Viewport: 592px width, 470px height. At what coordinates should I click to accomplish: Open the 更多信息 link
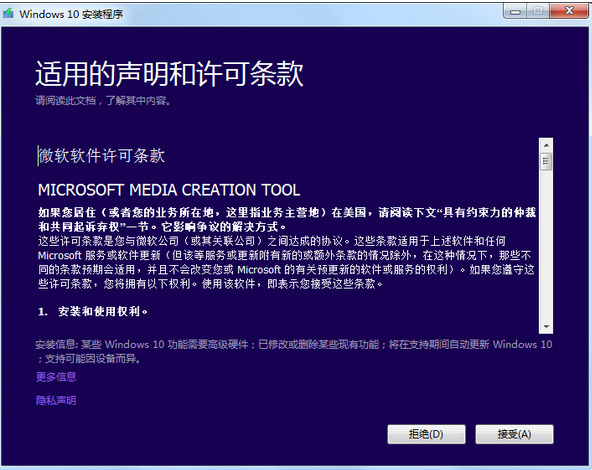pyautogui.click(x=56, y=377)
